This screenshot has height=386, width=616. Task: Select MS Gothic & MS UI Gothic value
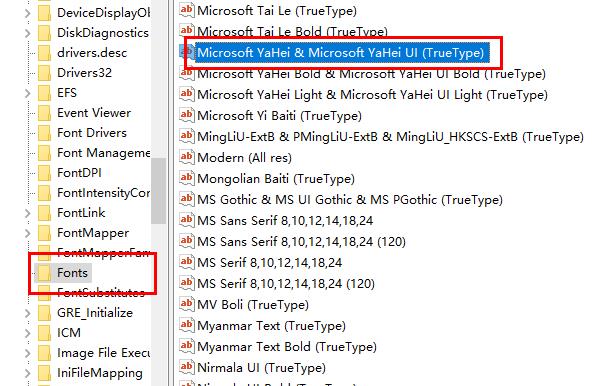[350, 199]
